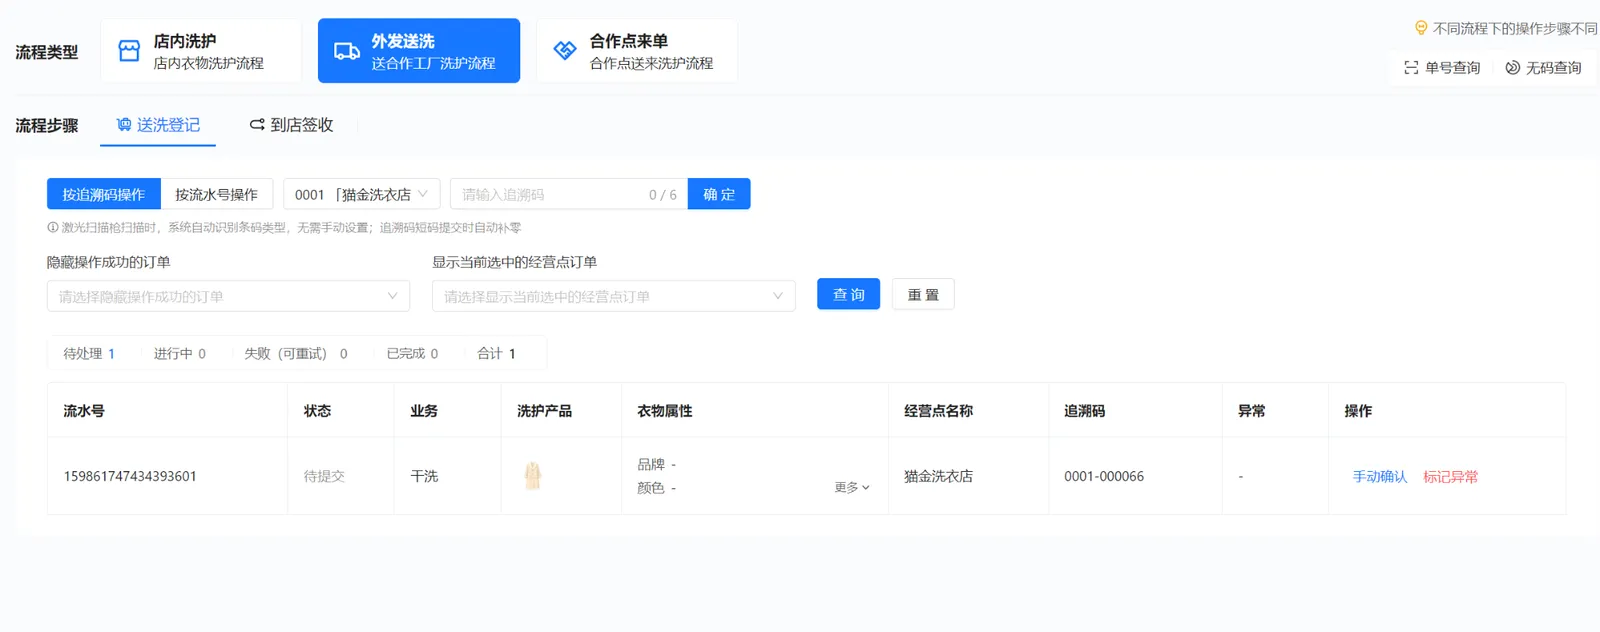Click the delivery truck icon in 外发送洗
The height and width of the screenshot is (632, 1600).
[347, 51]
